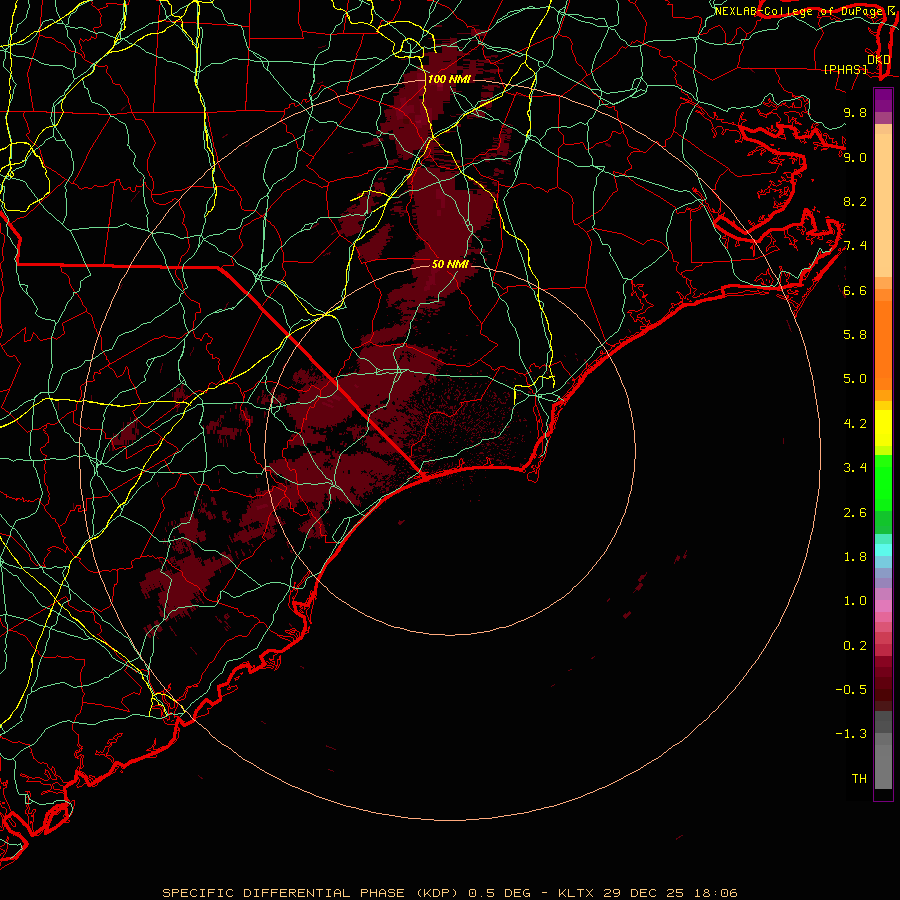Select the 9.0 value on the scale

coord(855,157)
